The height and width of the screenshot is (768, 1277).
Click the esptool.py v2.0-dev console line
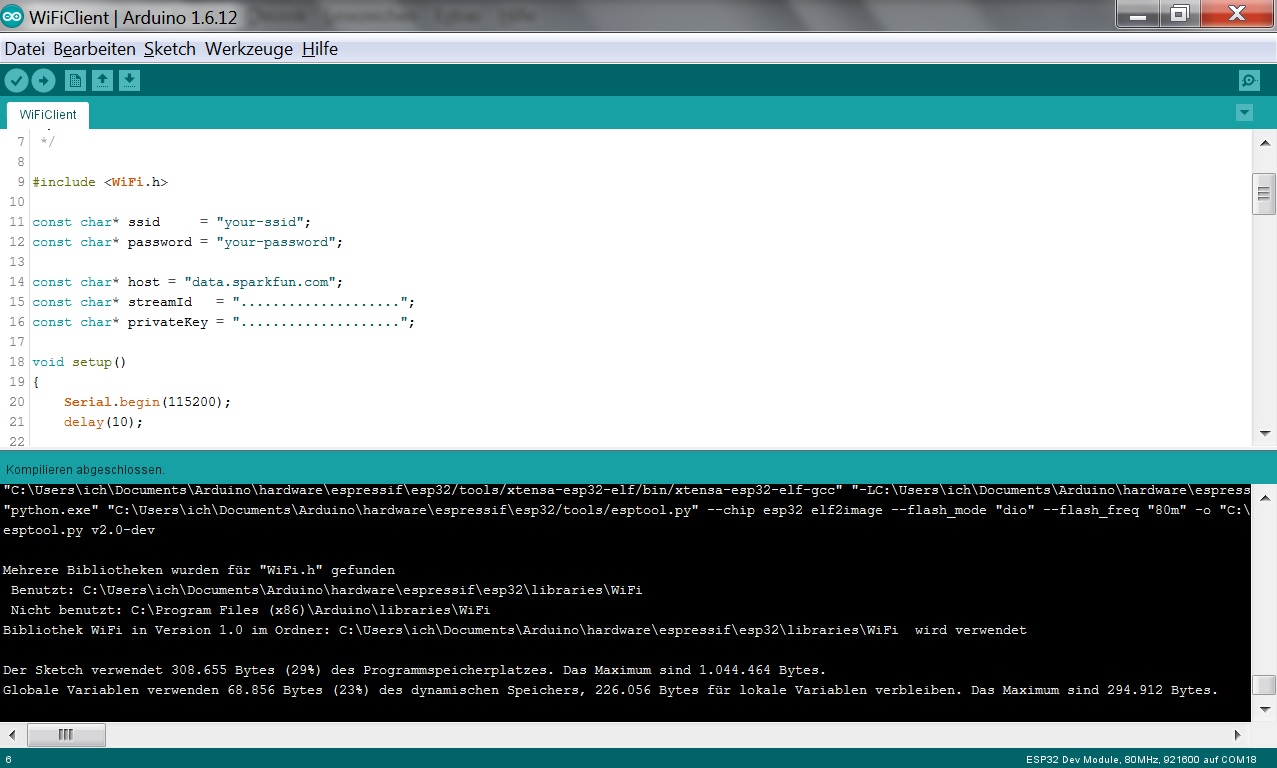[x=79, y=530]
